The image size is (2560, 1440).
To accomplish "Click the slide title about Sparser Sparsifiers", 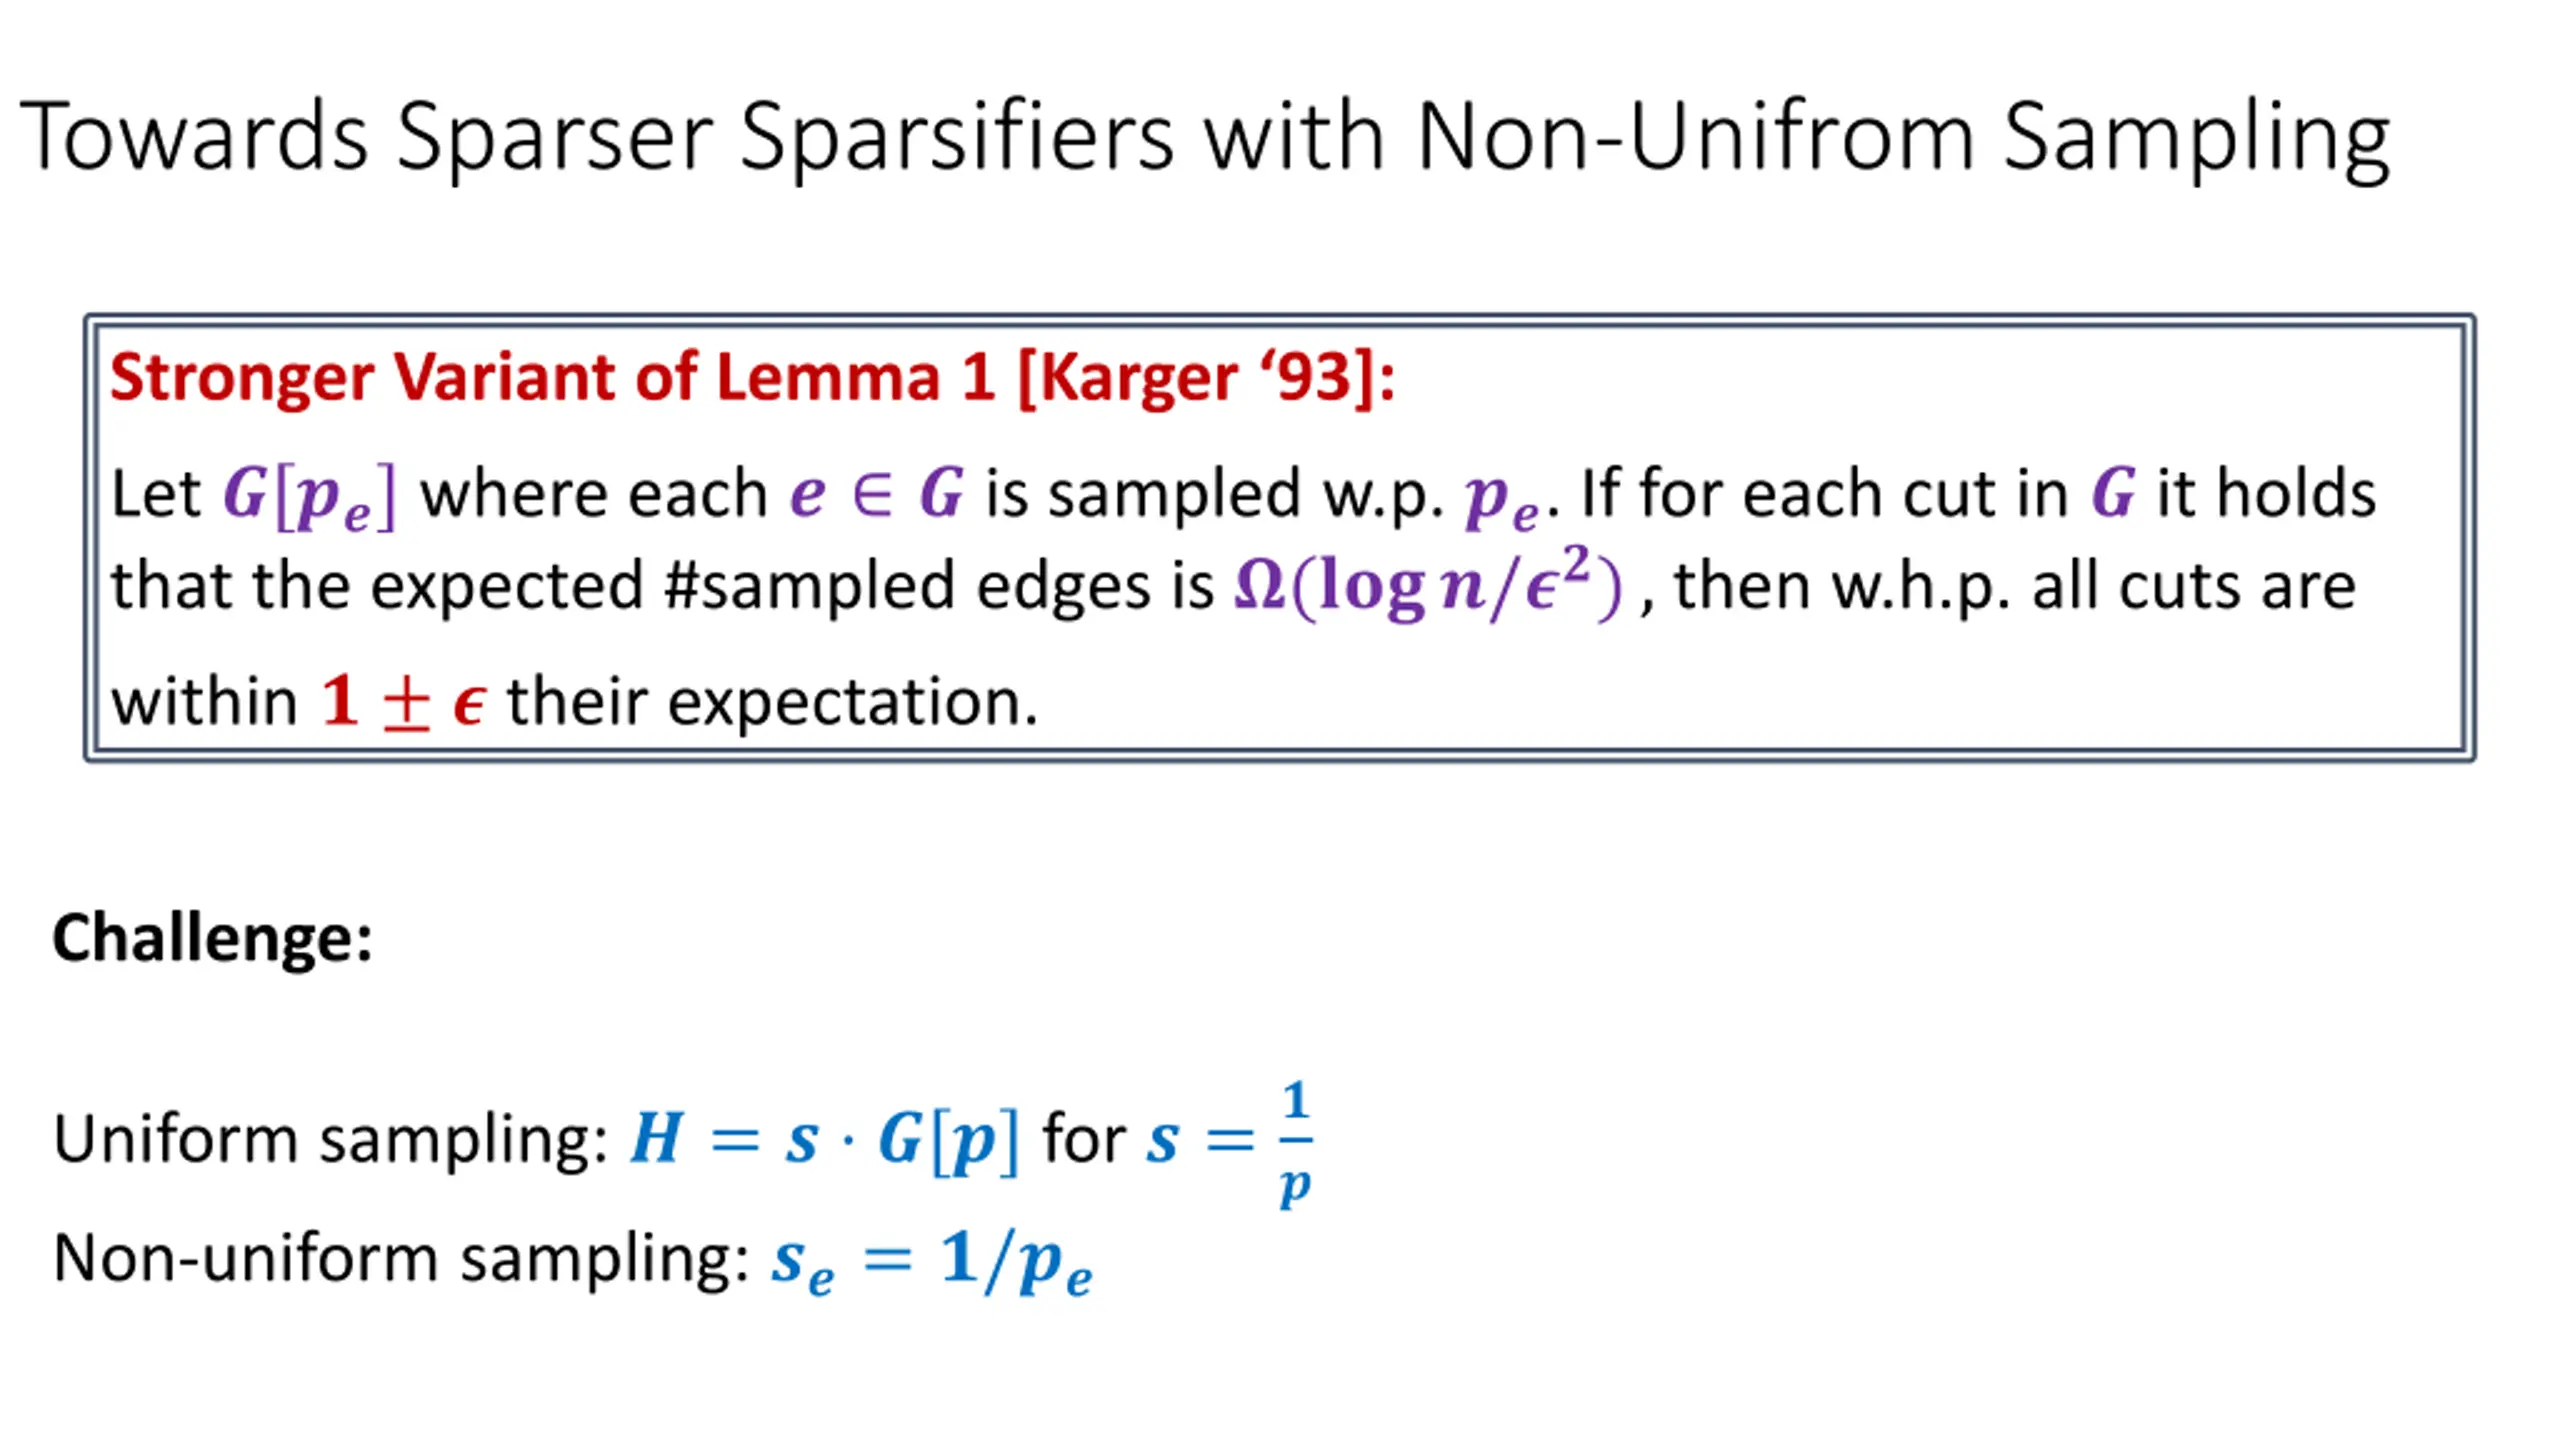I will pyautogui.click(x=1204, y=138).
